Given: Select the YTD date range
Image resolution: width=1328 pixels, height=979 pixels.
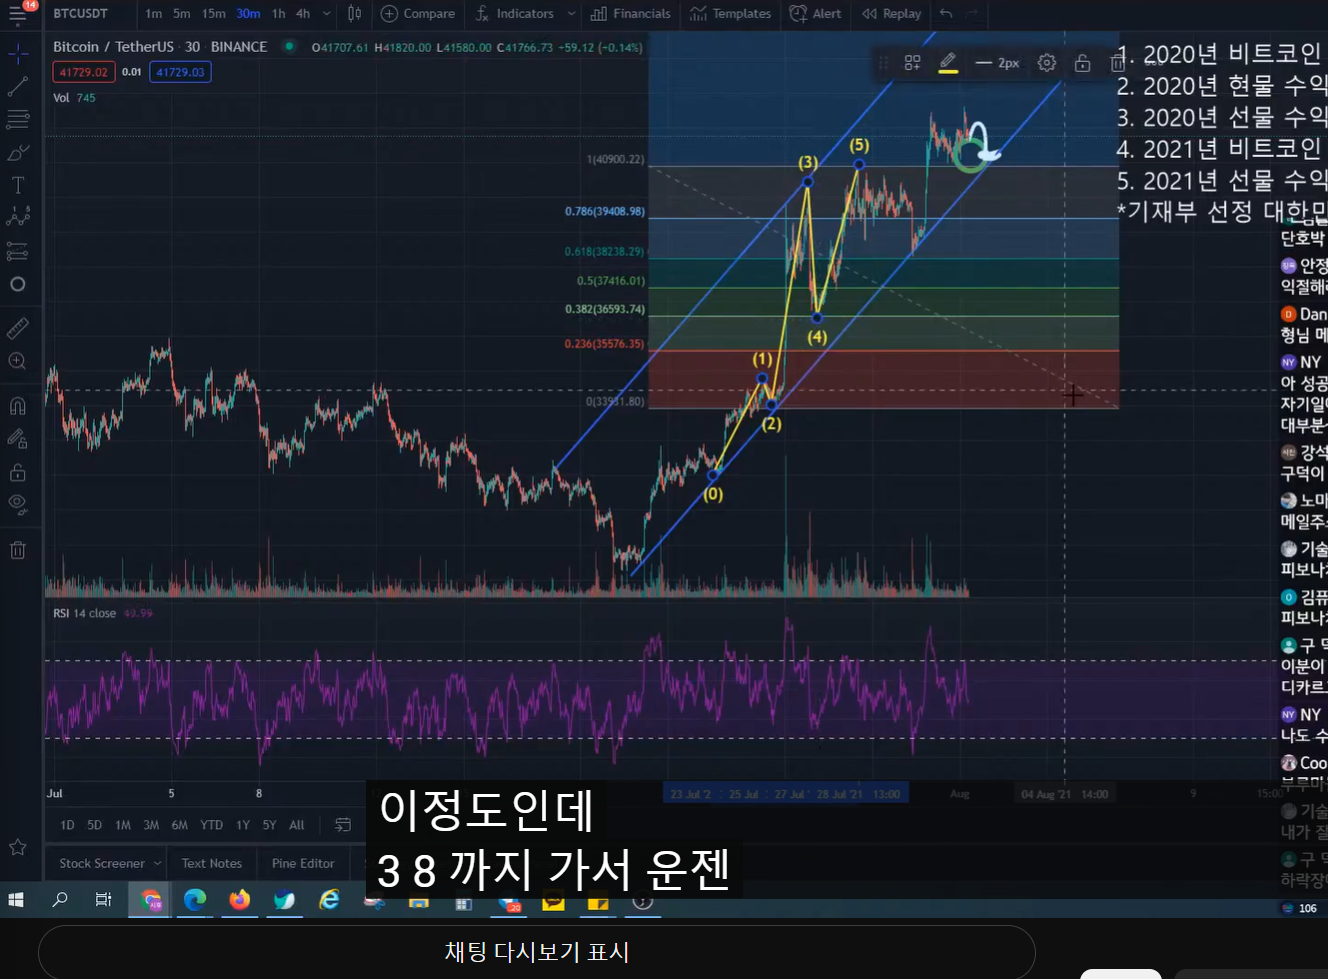Looking at the screenshot, I should click(x=211, y=825).
